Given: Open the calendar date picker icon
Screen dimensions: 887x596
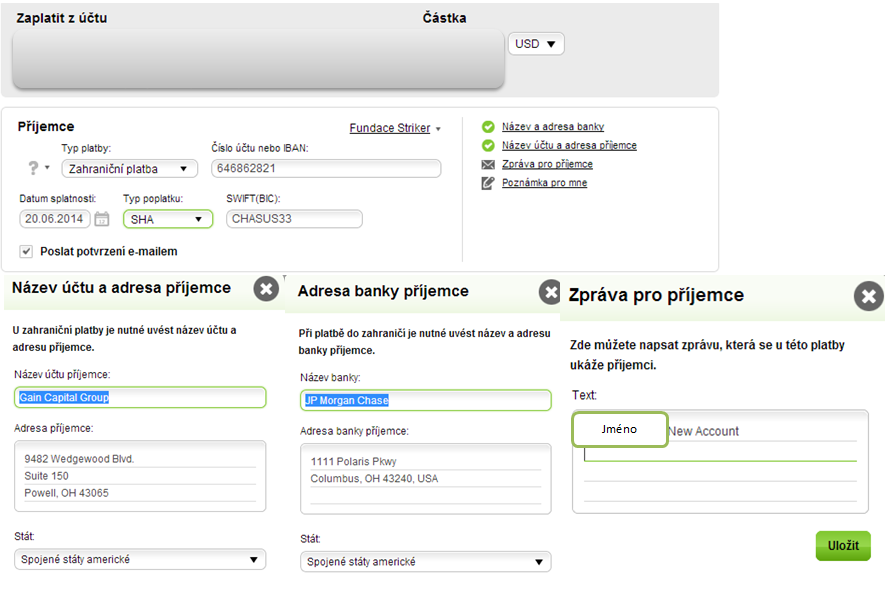Looking at the screenshot, I should (102, 219).
